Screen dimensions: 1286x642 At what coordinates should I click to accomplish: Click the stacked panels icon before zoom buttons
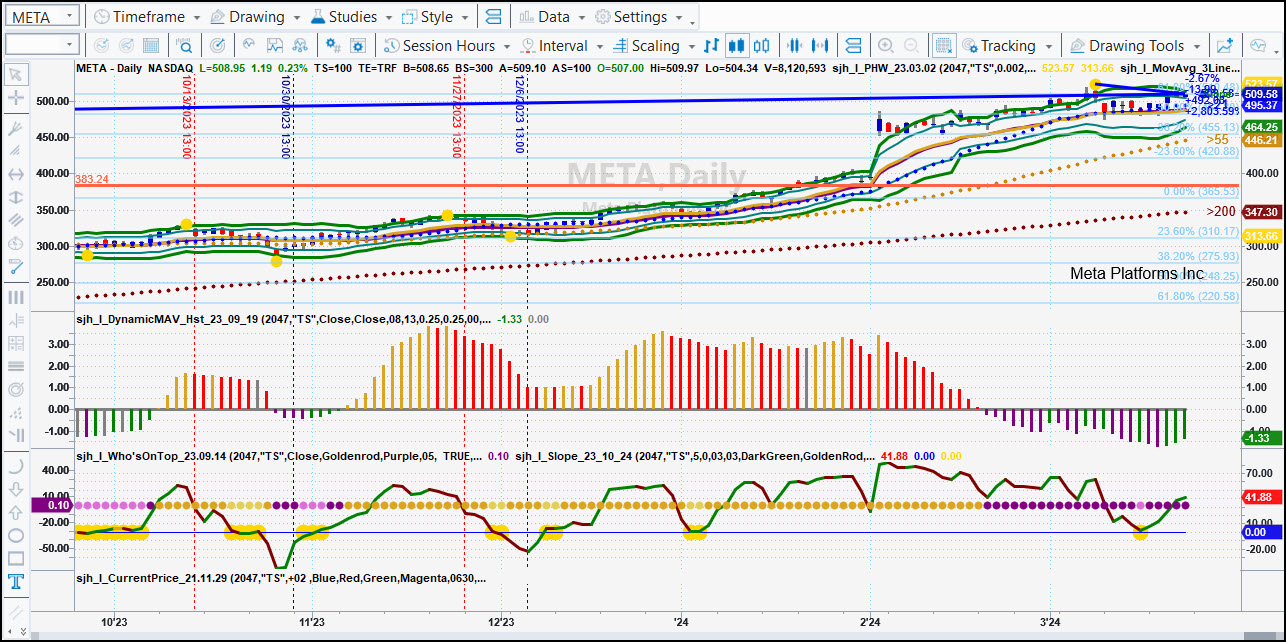[853, 45]
